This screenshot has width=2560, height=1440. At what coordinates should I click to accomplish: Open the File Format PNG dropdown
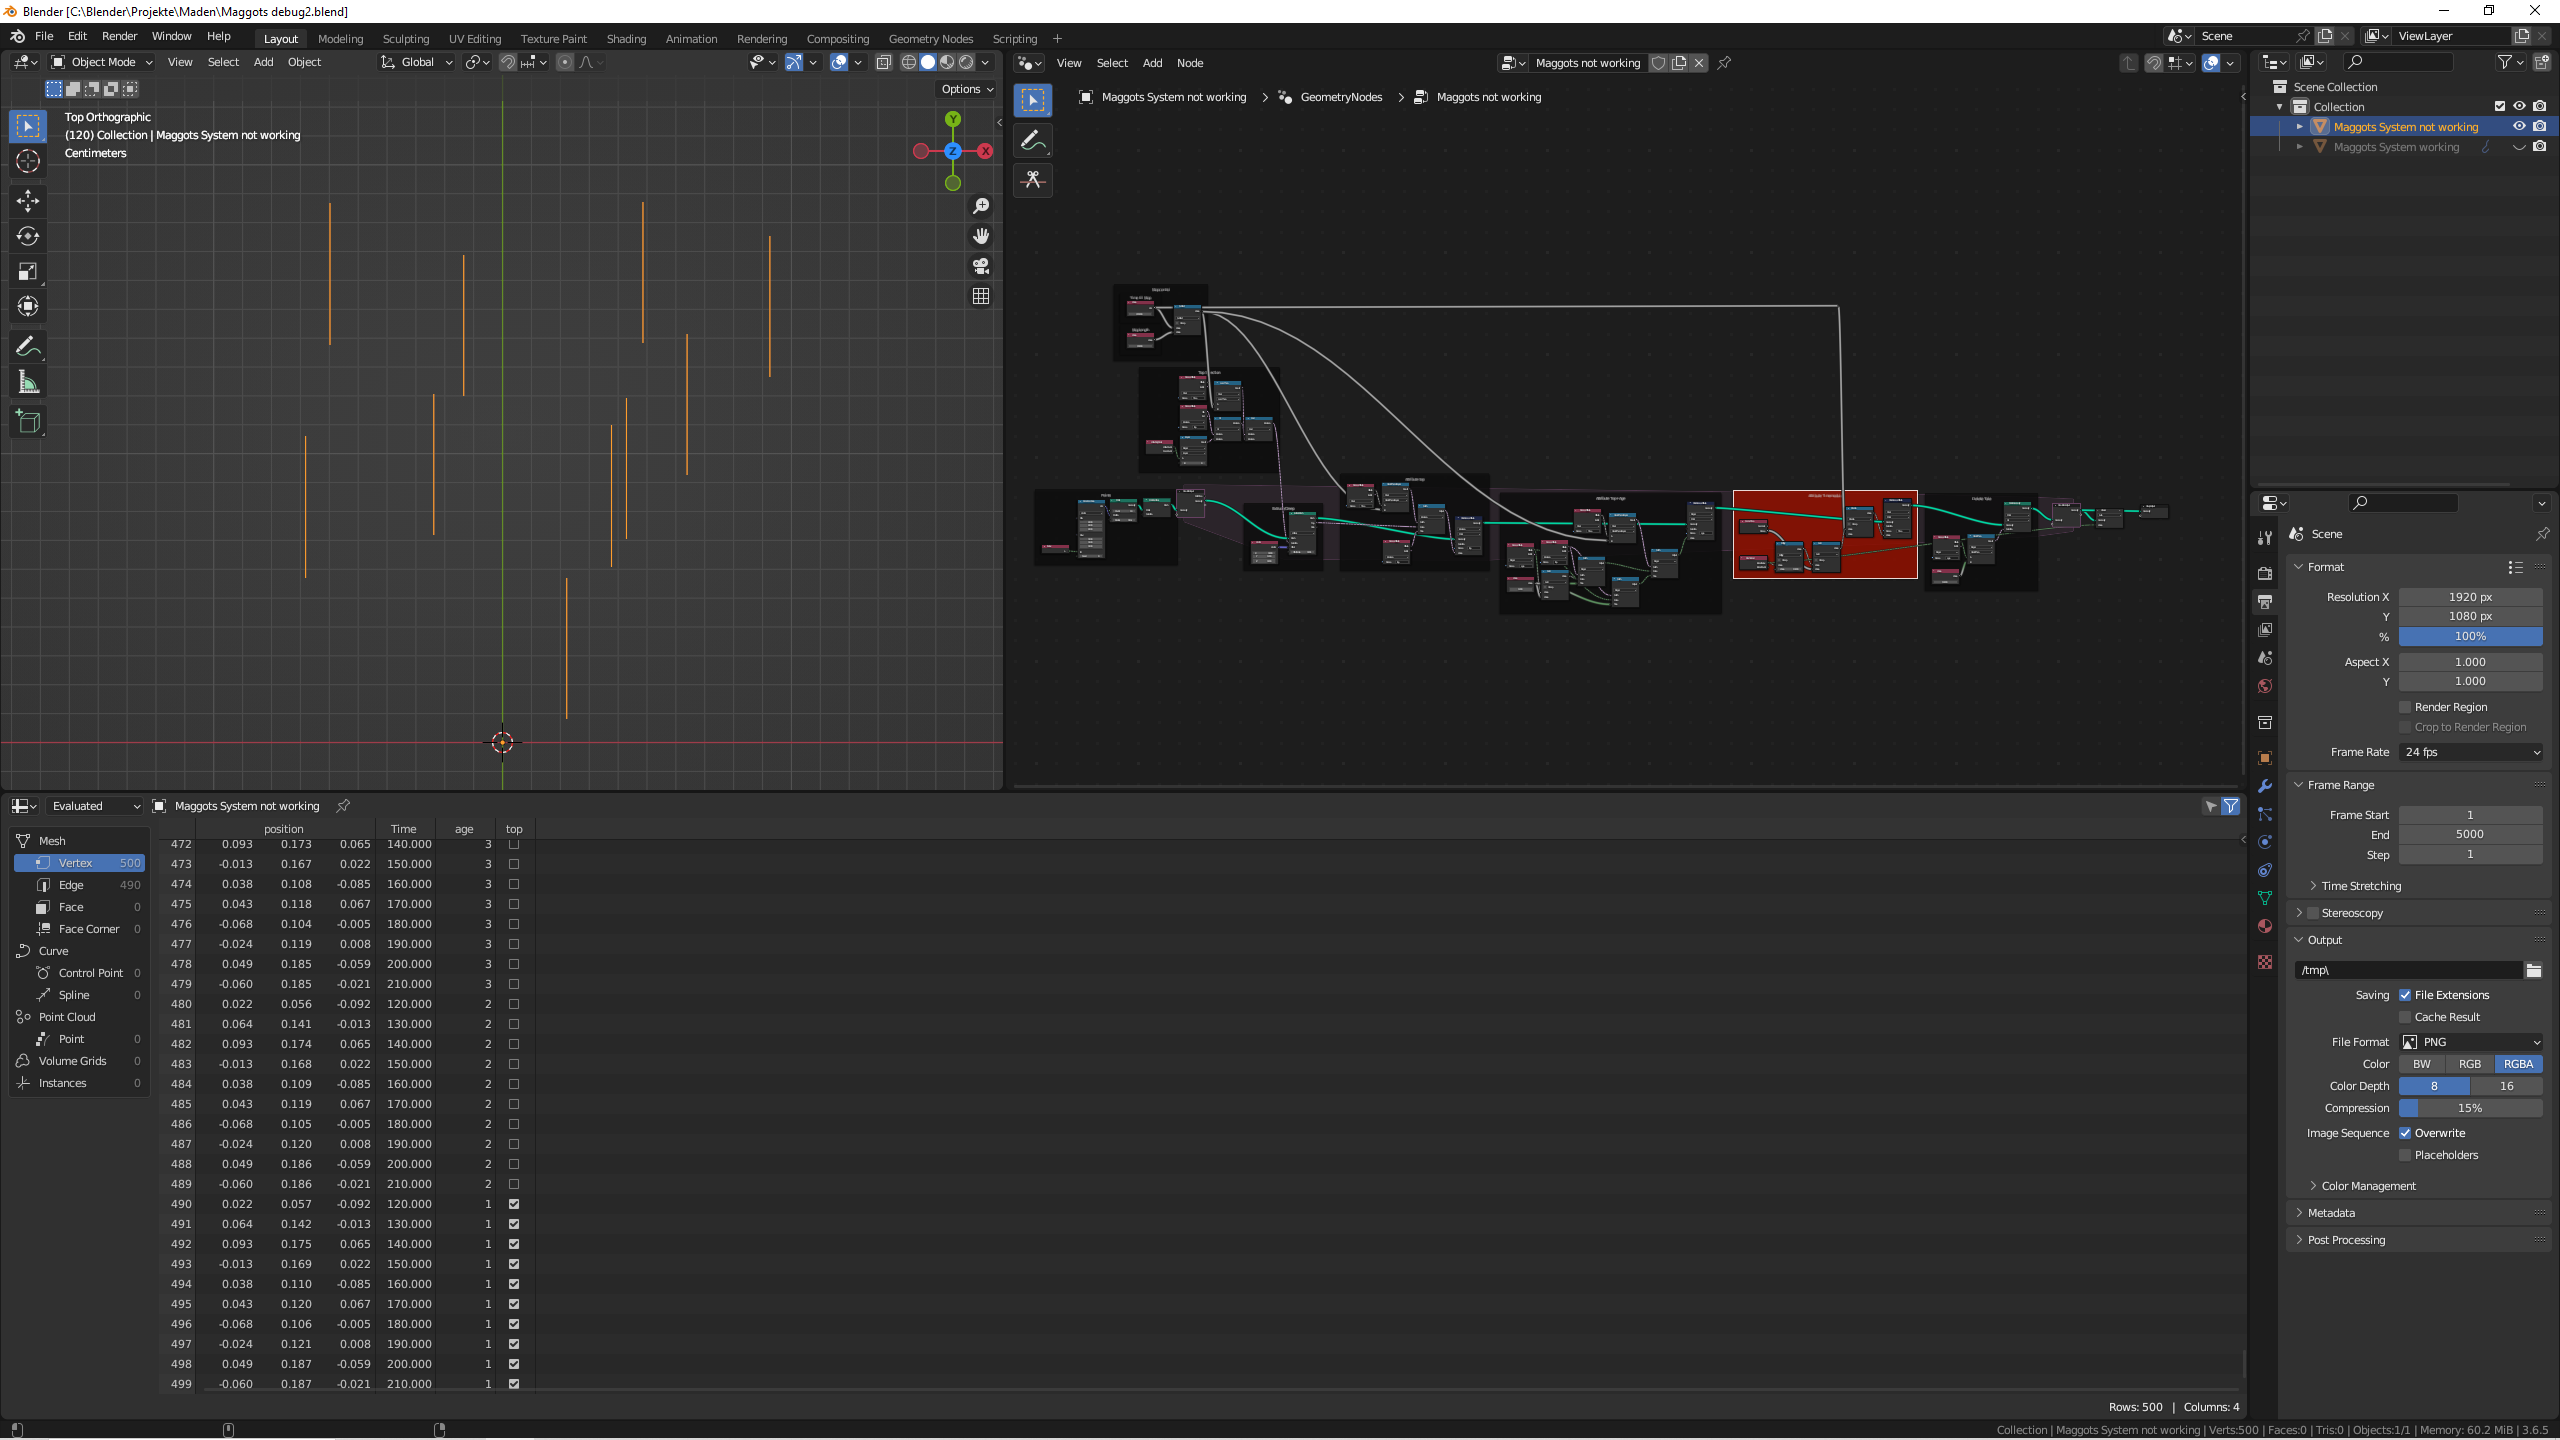click(x=2471, y=1042)
